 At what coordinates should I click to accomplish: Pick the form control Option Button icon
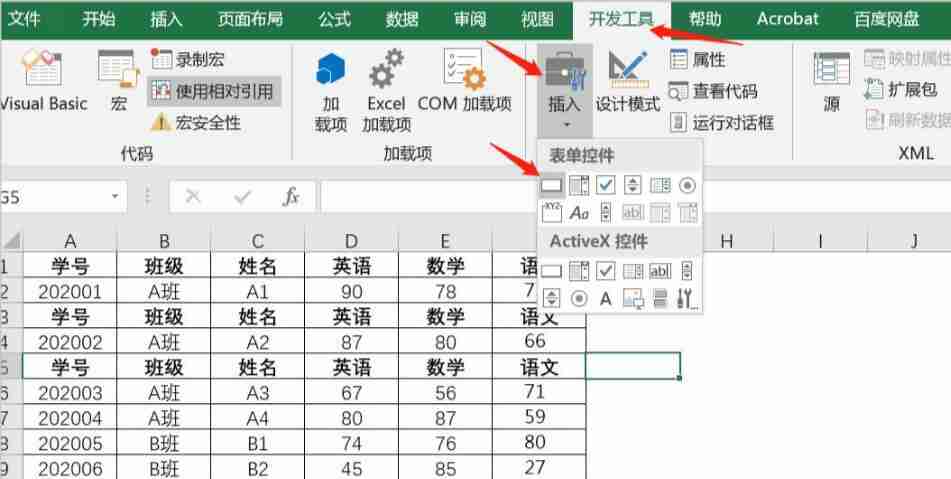[687, 186]
